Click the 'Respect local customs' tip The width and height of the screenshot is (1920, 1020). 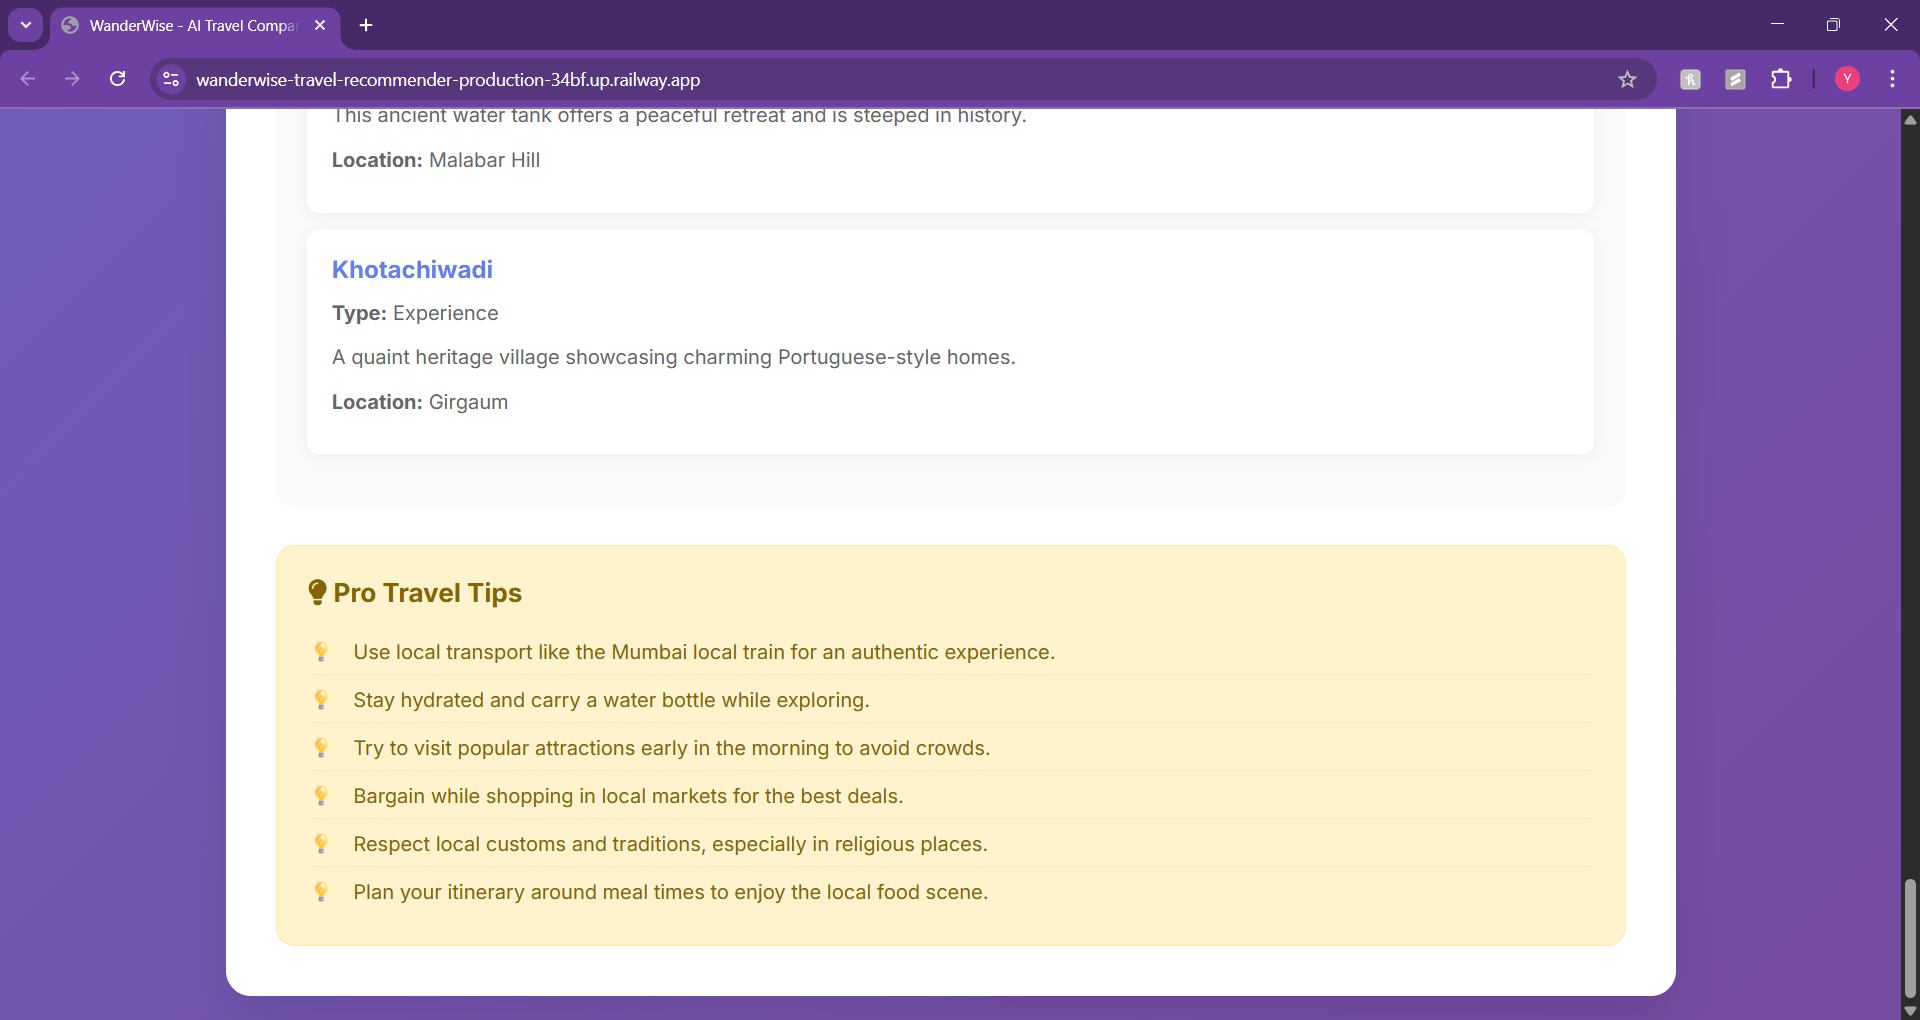[x=670, y=844]
